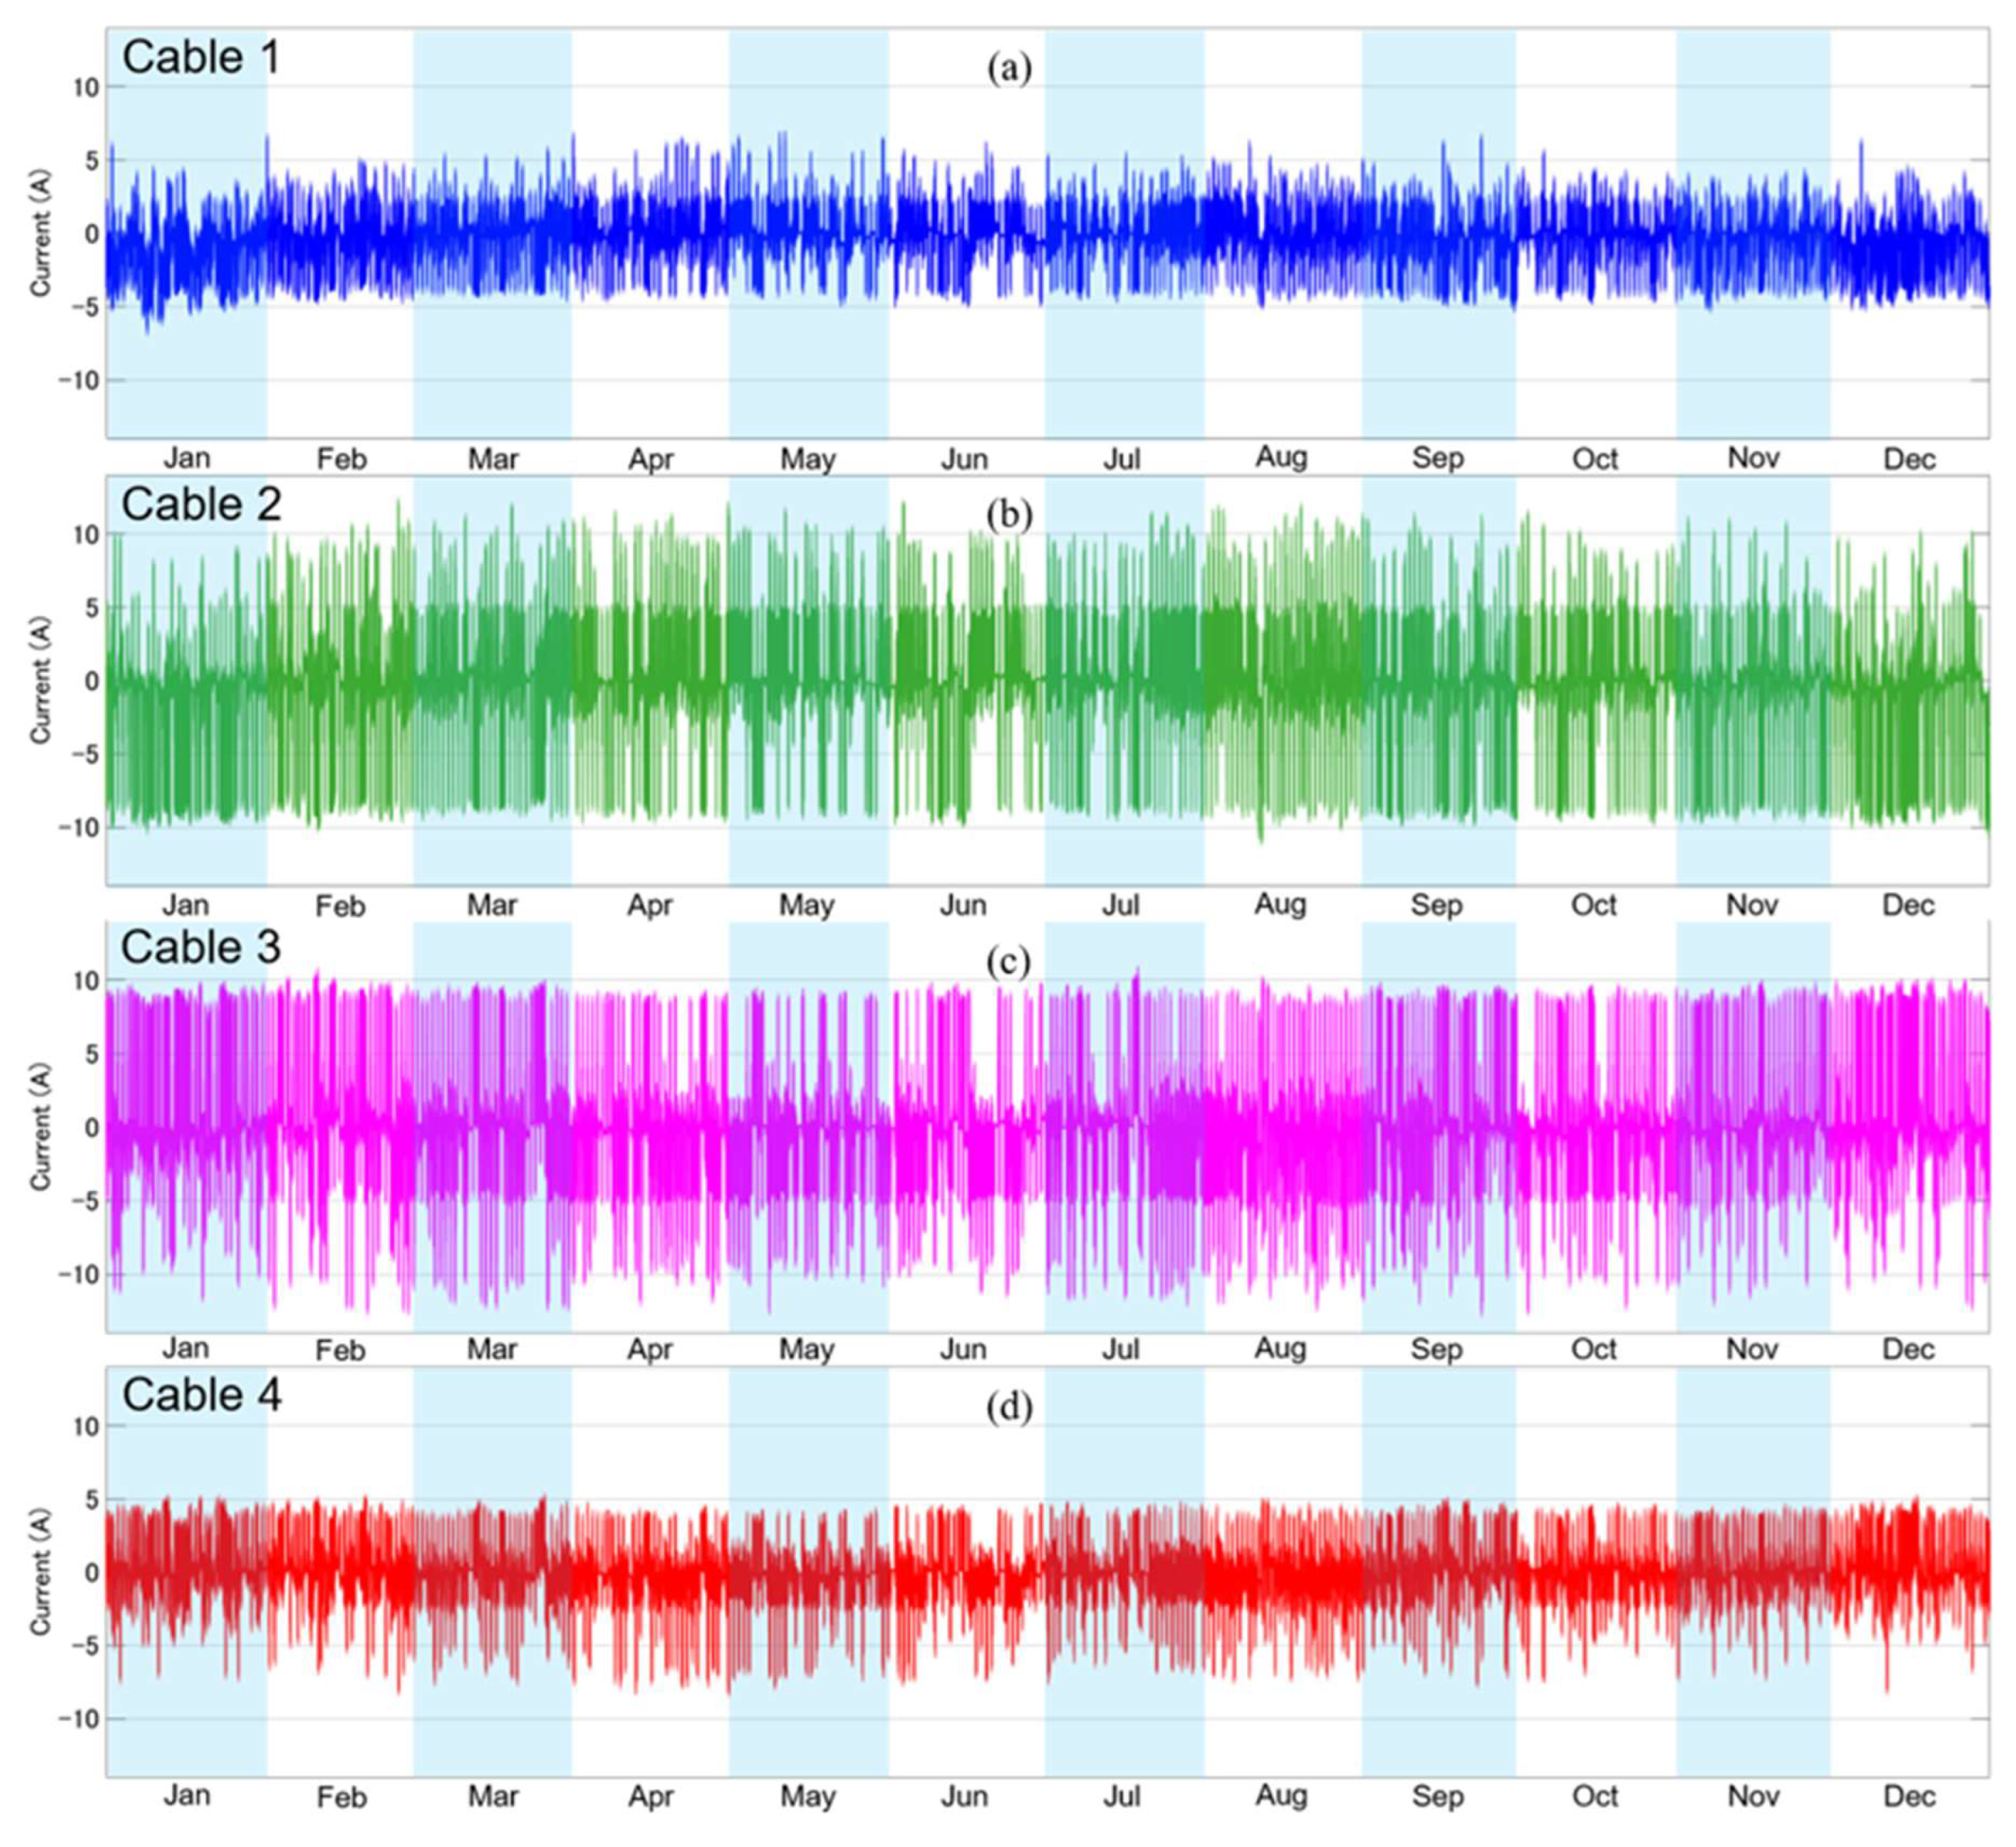Select positive 5 tick on Cable 2 y-axis
Screen dimensions: 2016x1847
pos(92,608)
